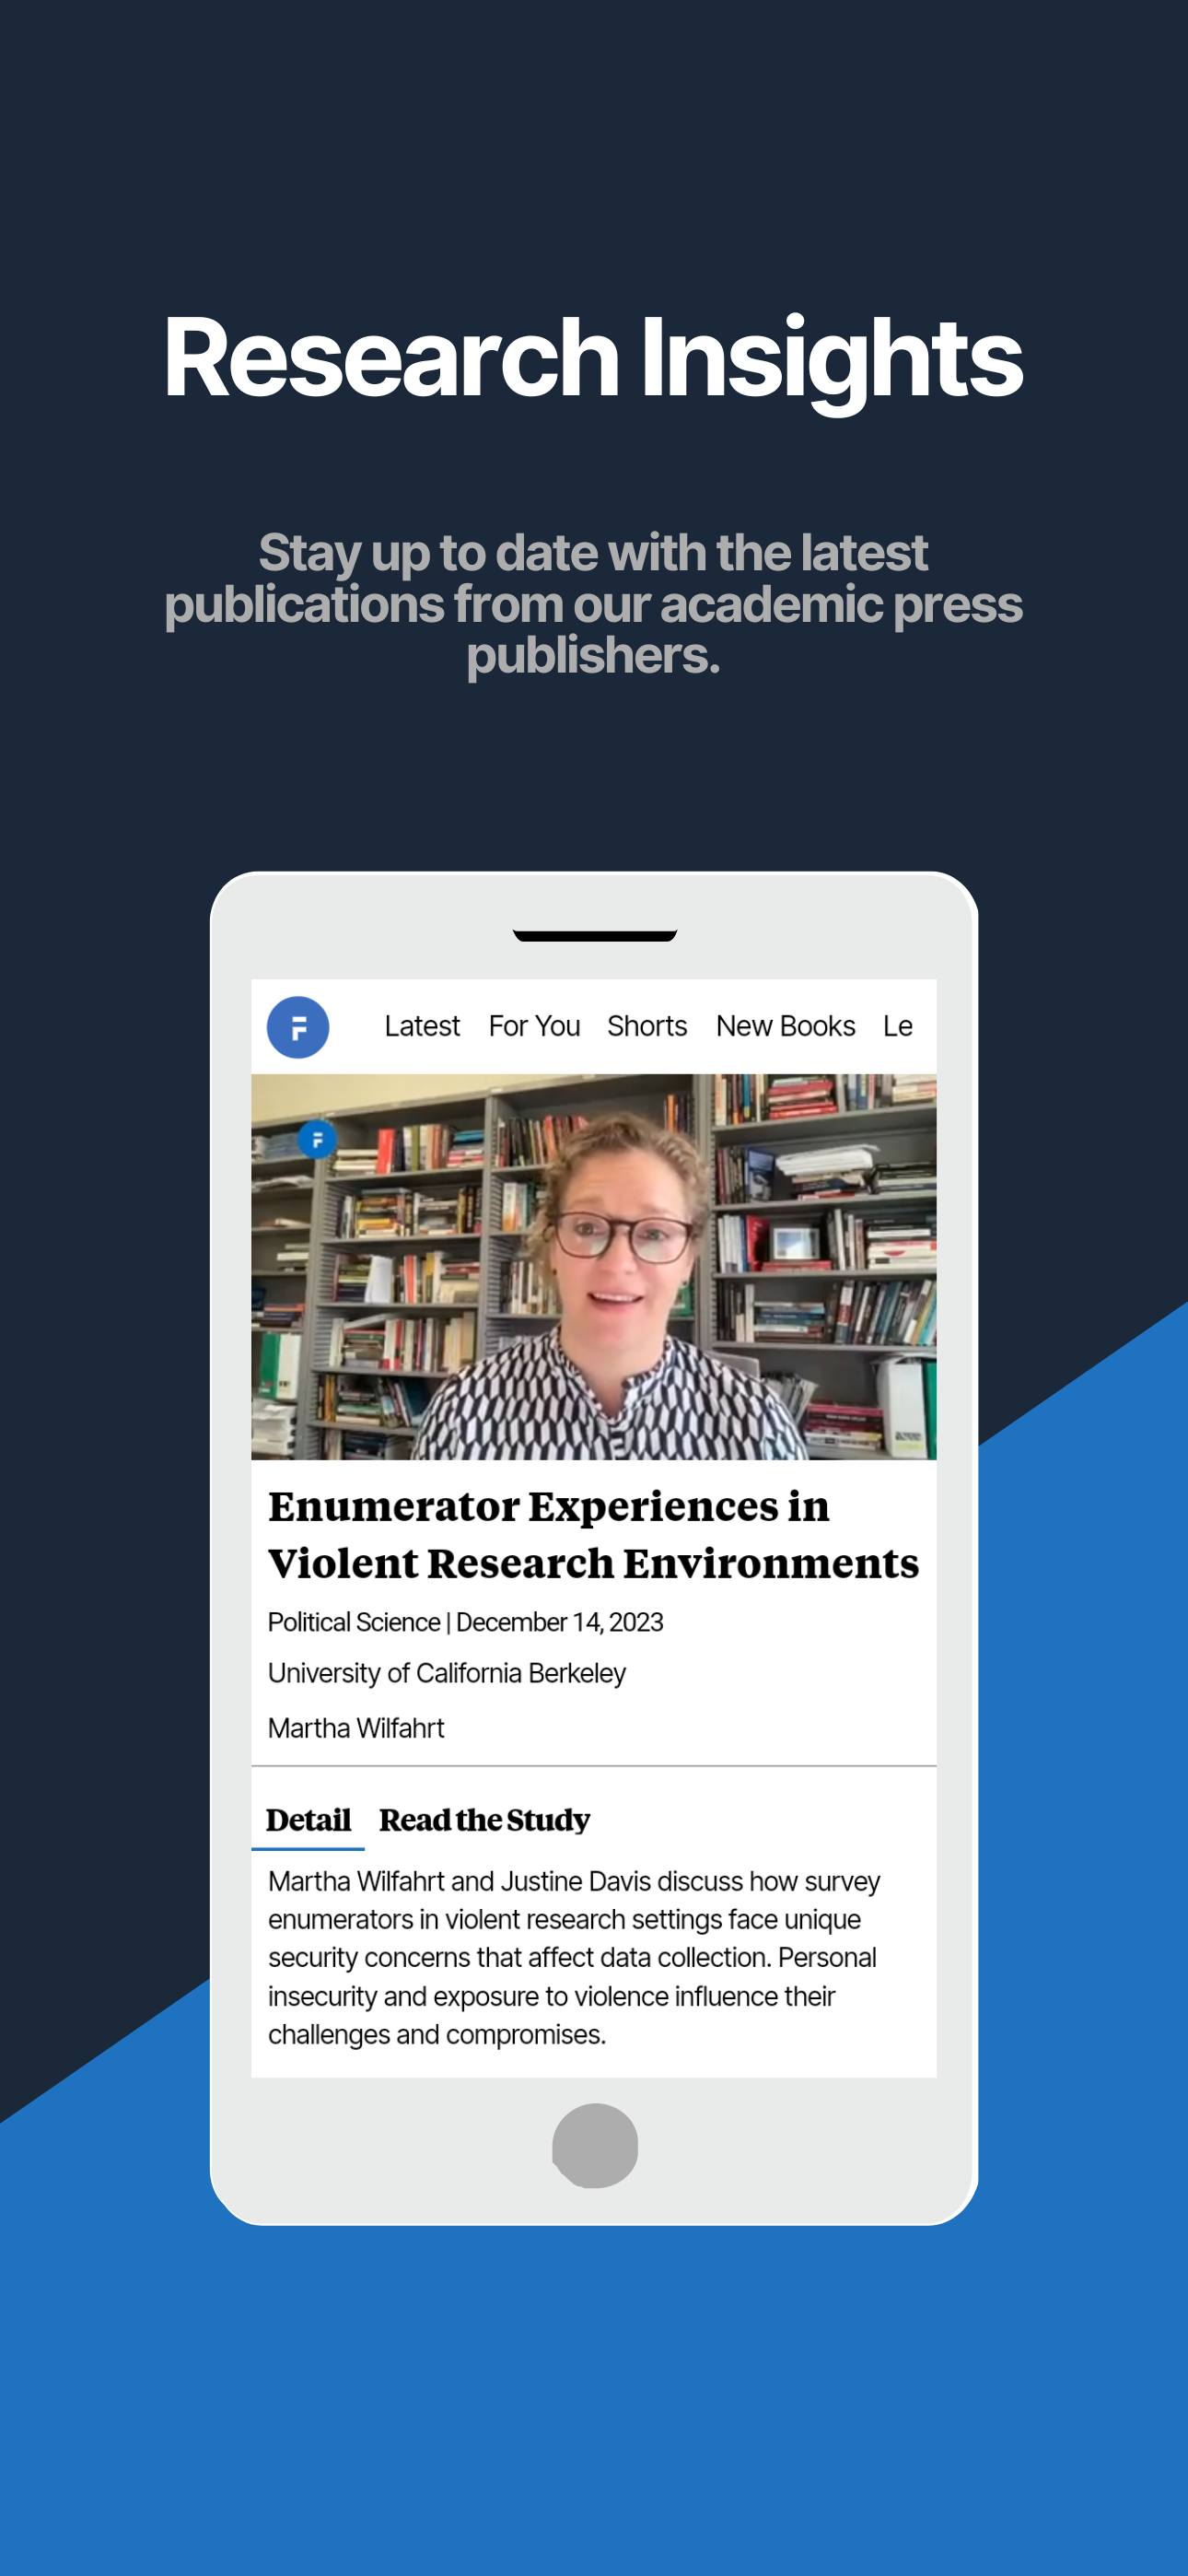The image size is (1188, 2576).
Task: Tap the phone home button
Action: (x=595, y=2145)
